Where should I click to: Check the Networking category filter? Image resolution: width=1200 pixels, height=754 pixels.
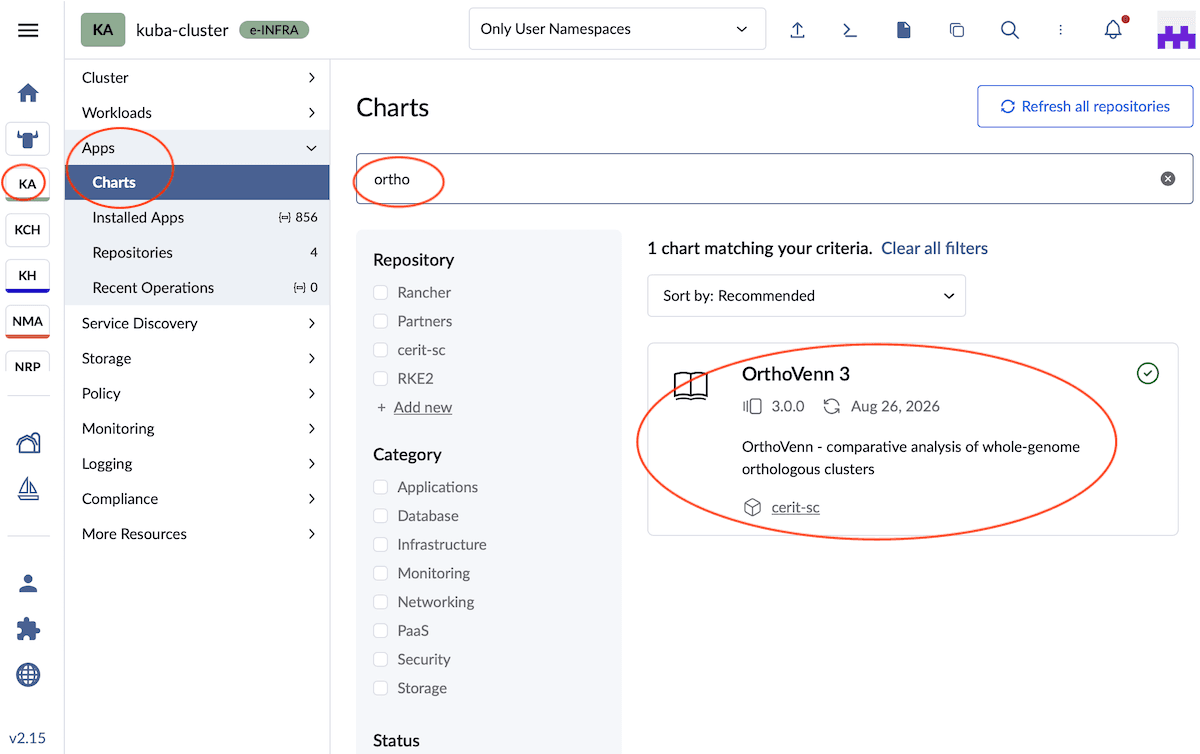(380, 602)
